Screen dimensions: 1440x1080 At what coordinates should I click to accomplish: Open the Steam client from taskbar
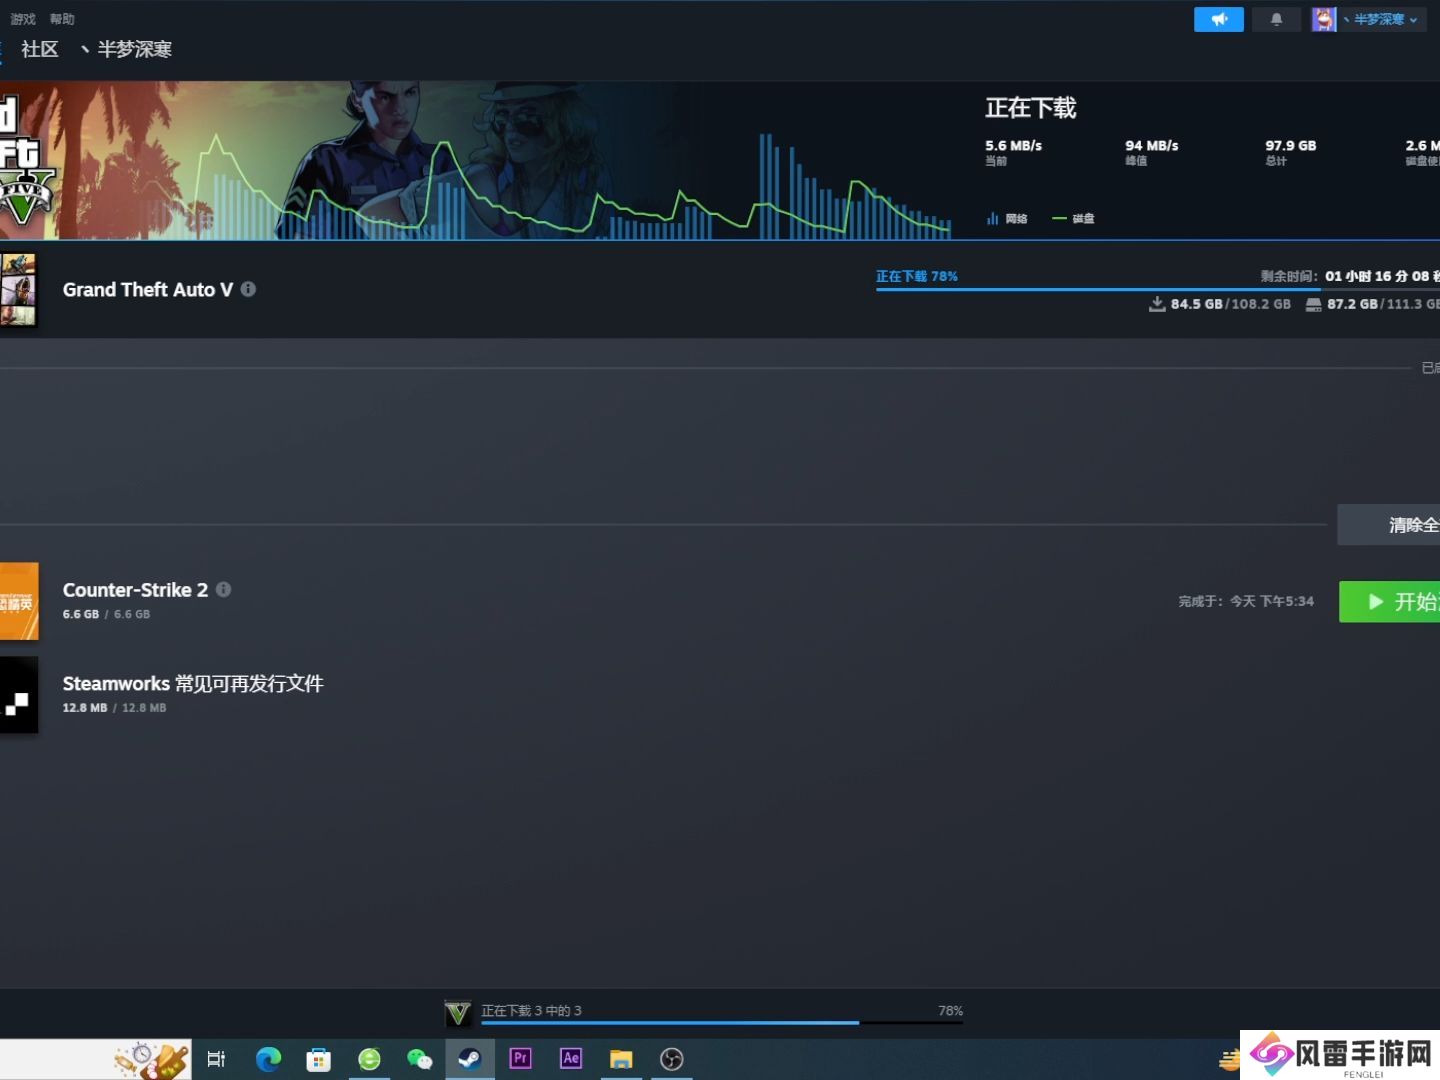click(470, 1058)
